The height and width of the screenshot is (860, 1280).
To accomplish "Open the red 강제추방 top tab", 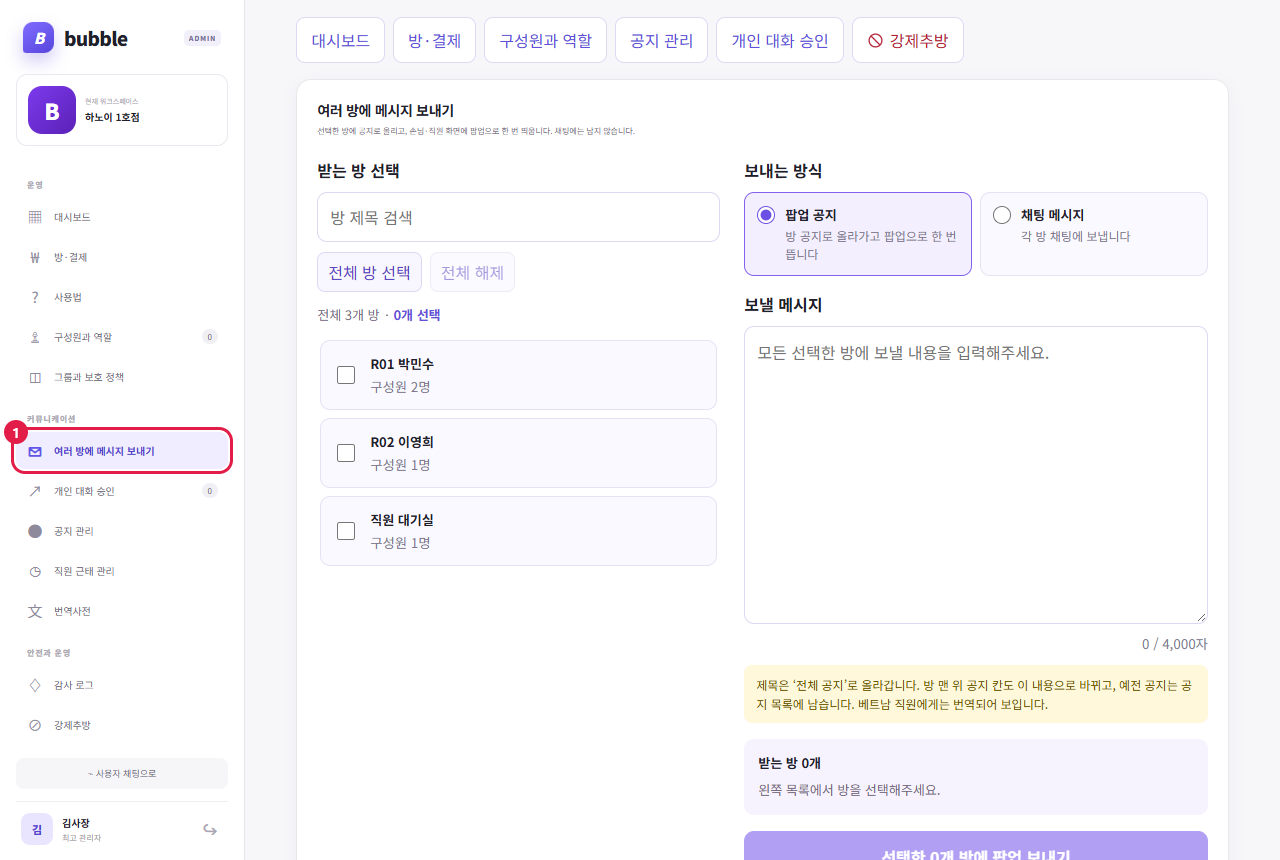I will click(908, 40).
